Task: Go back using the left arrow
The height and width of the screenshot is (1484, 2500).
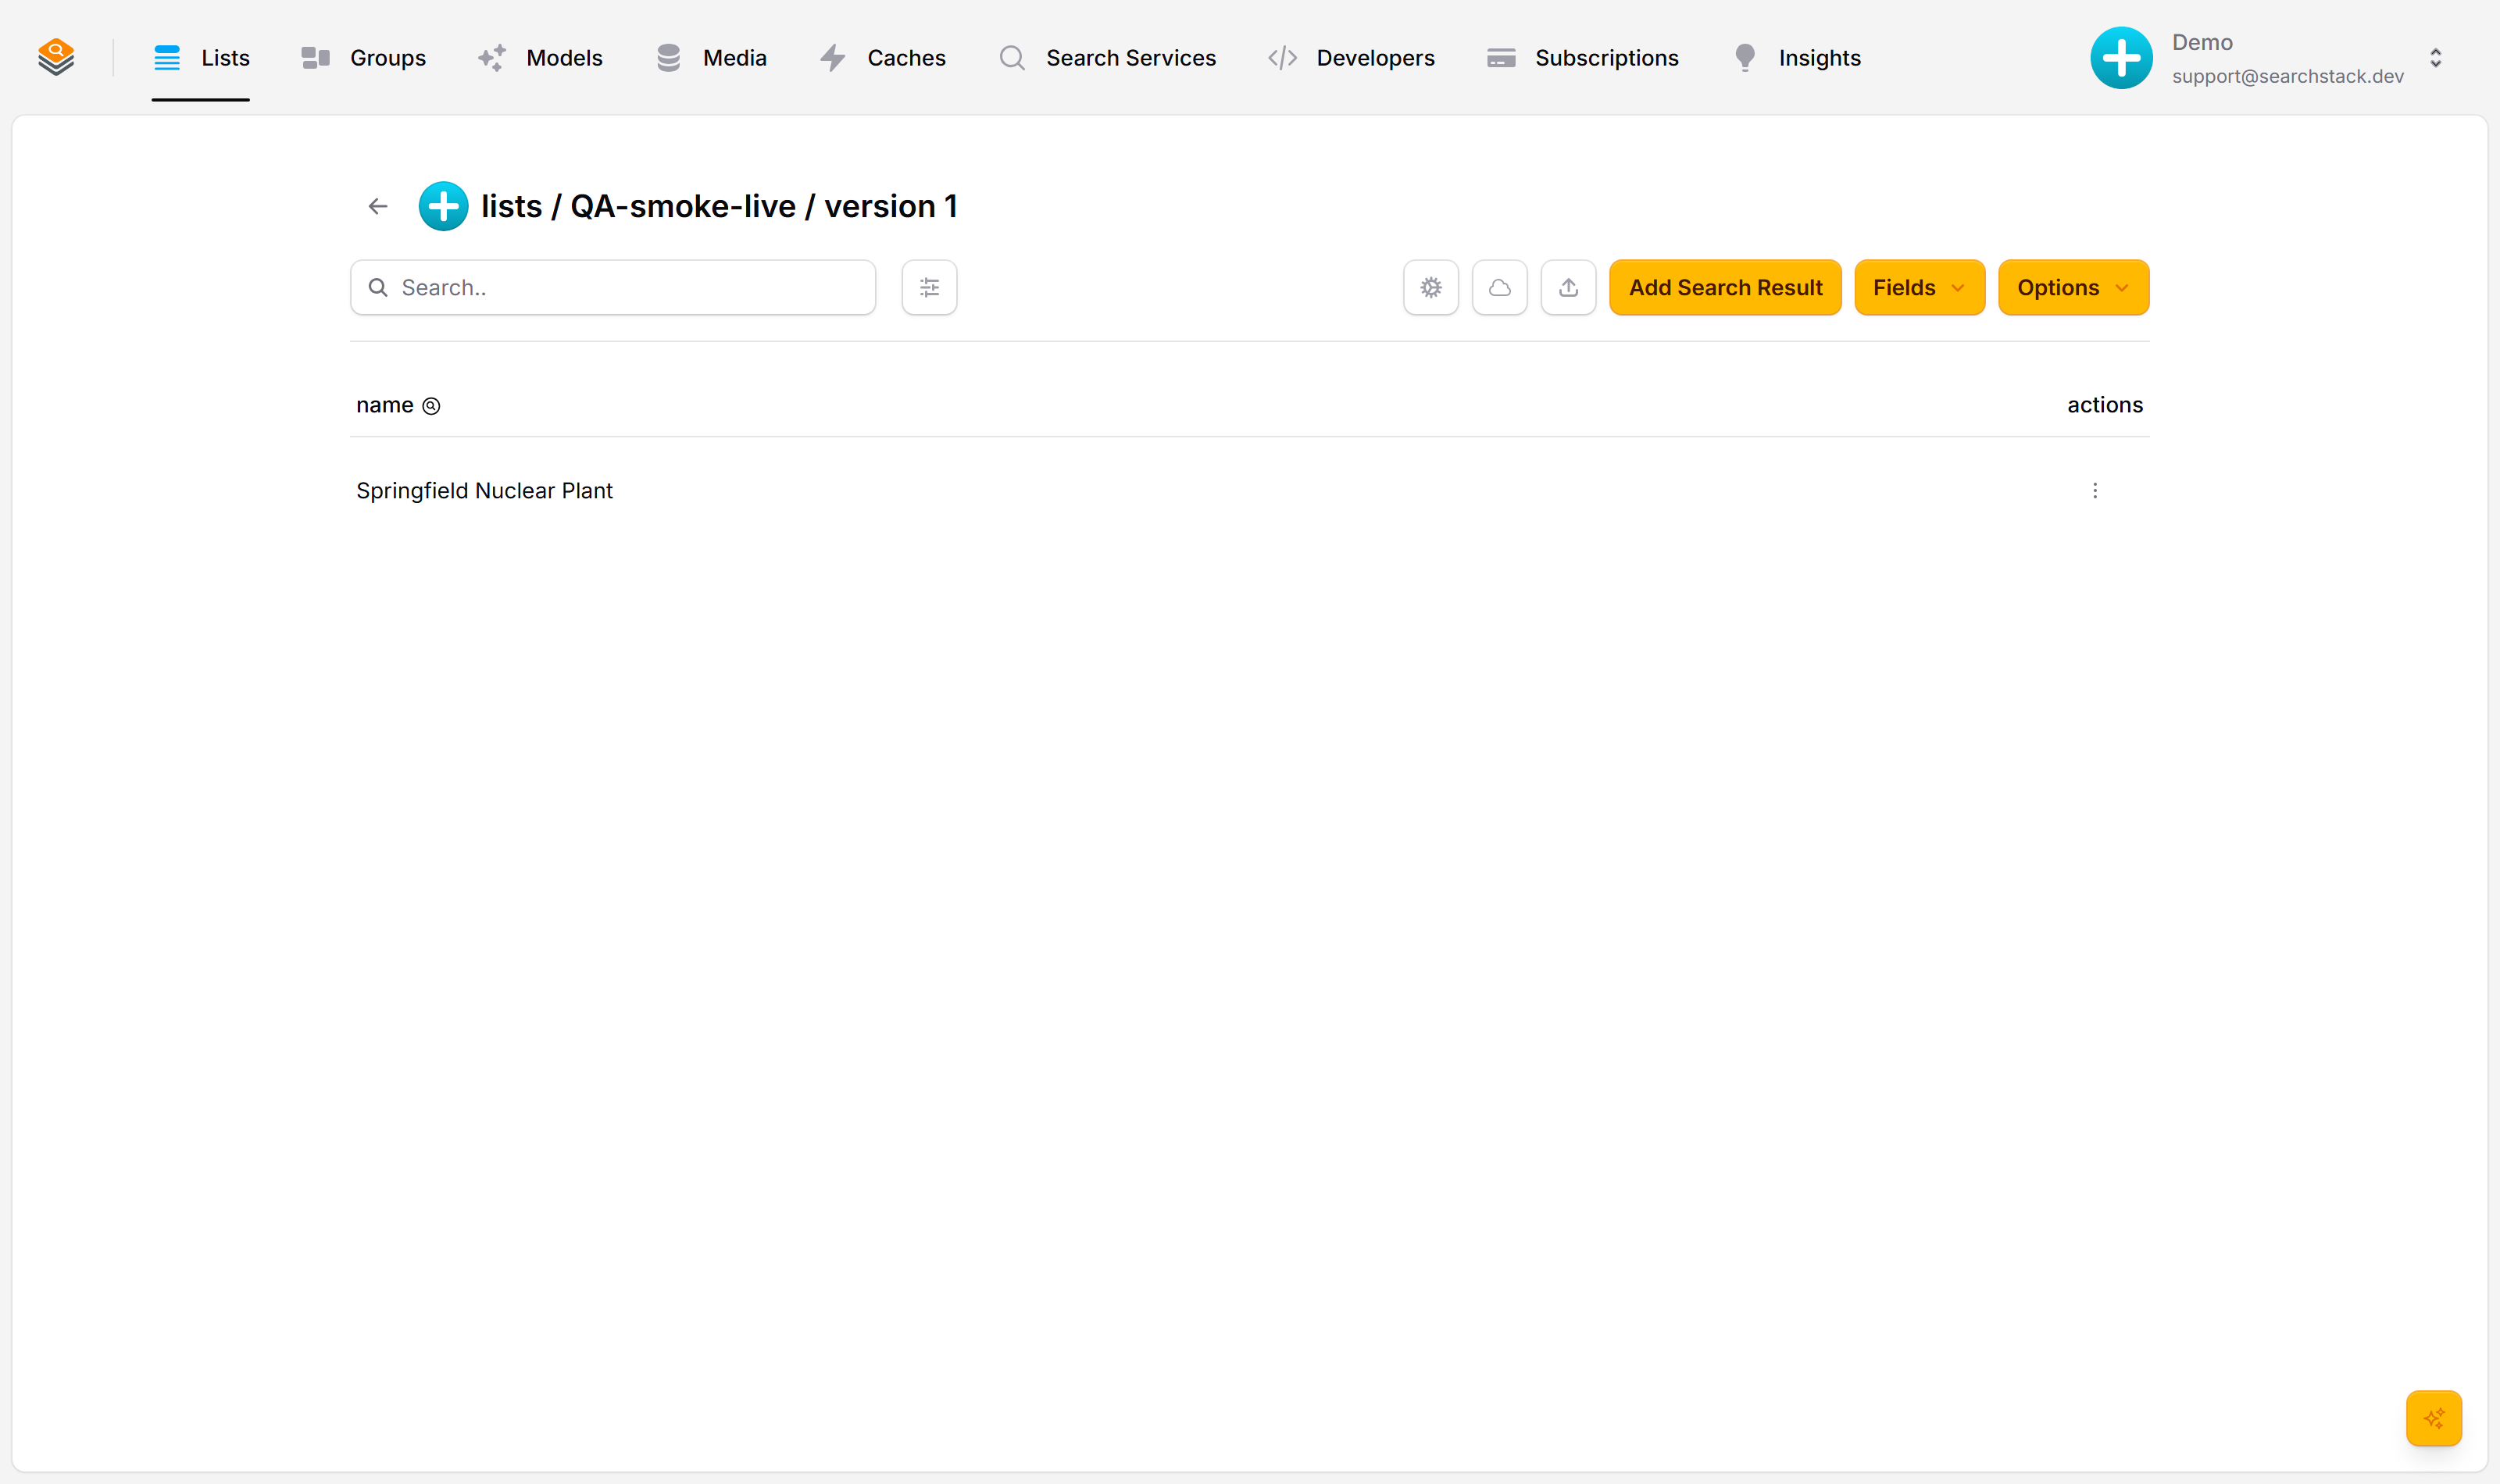Action: click(x=378, y=206)
